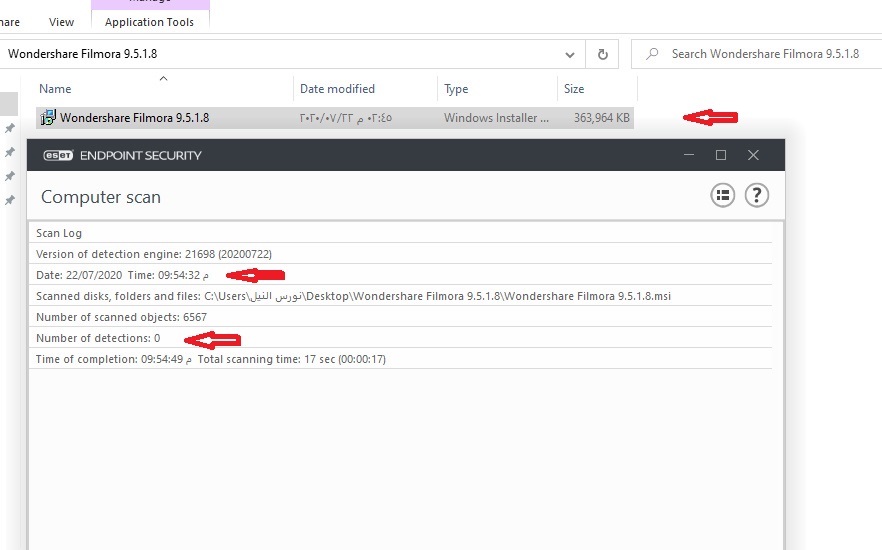The height and width of the screenshot is (550, 882).
Task: Click the Type column header
Action: pos(456,89)
